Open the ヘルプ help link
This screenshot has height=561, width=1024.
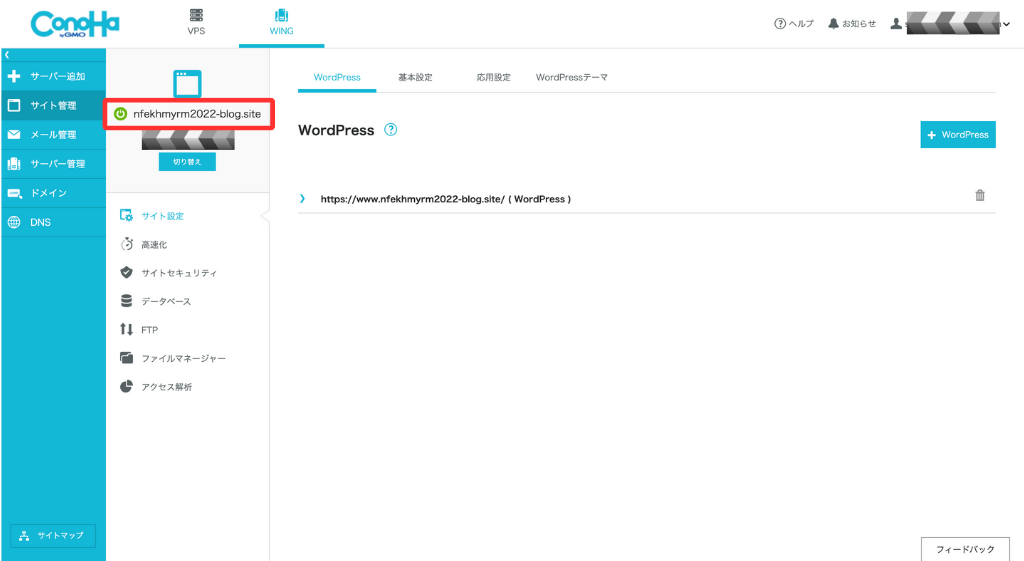(793, 24)
